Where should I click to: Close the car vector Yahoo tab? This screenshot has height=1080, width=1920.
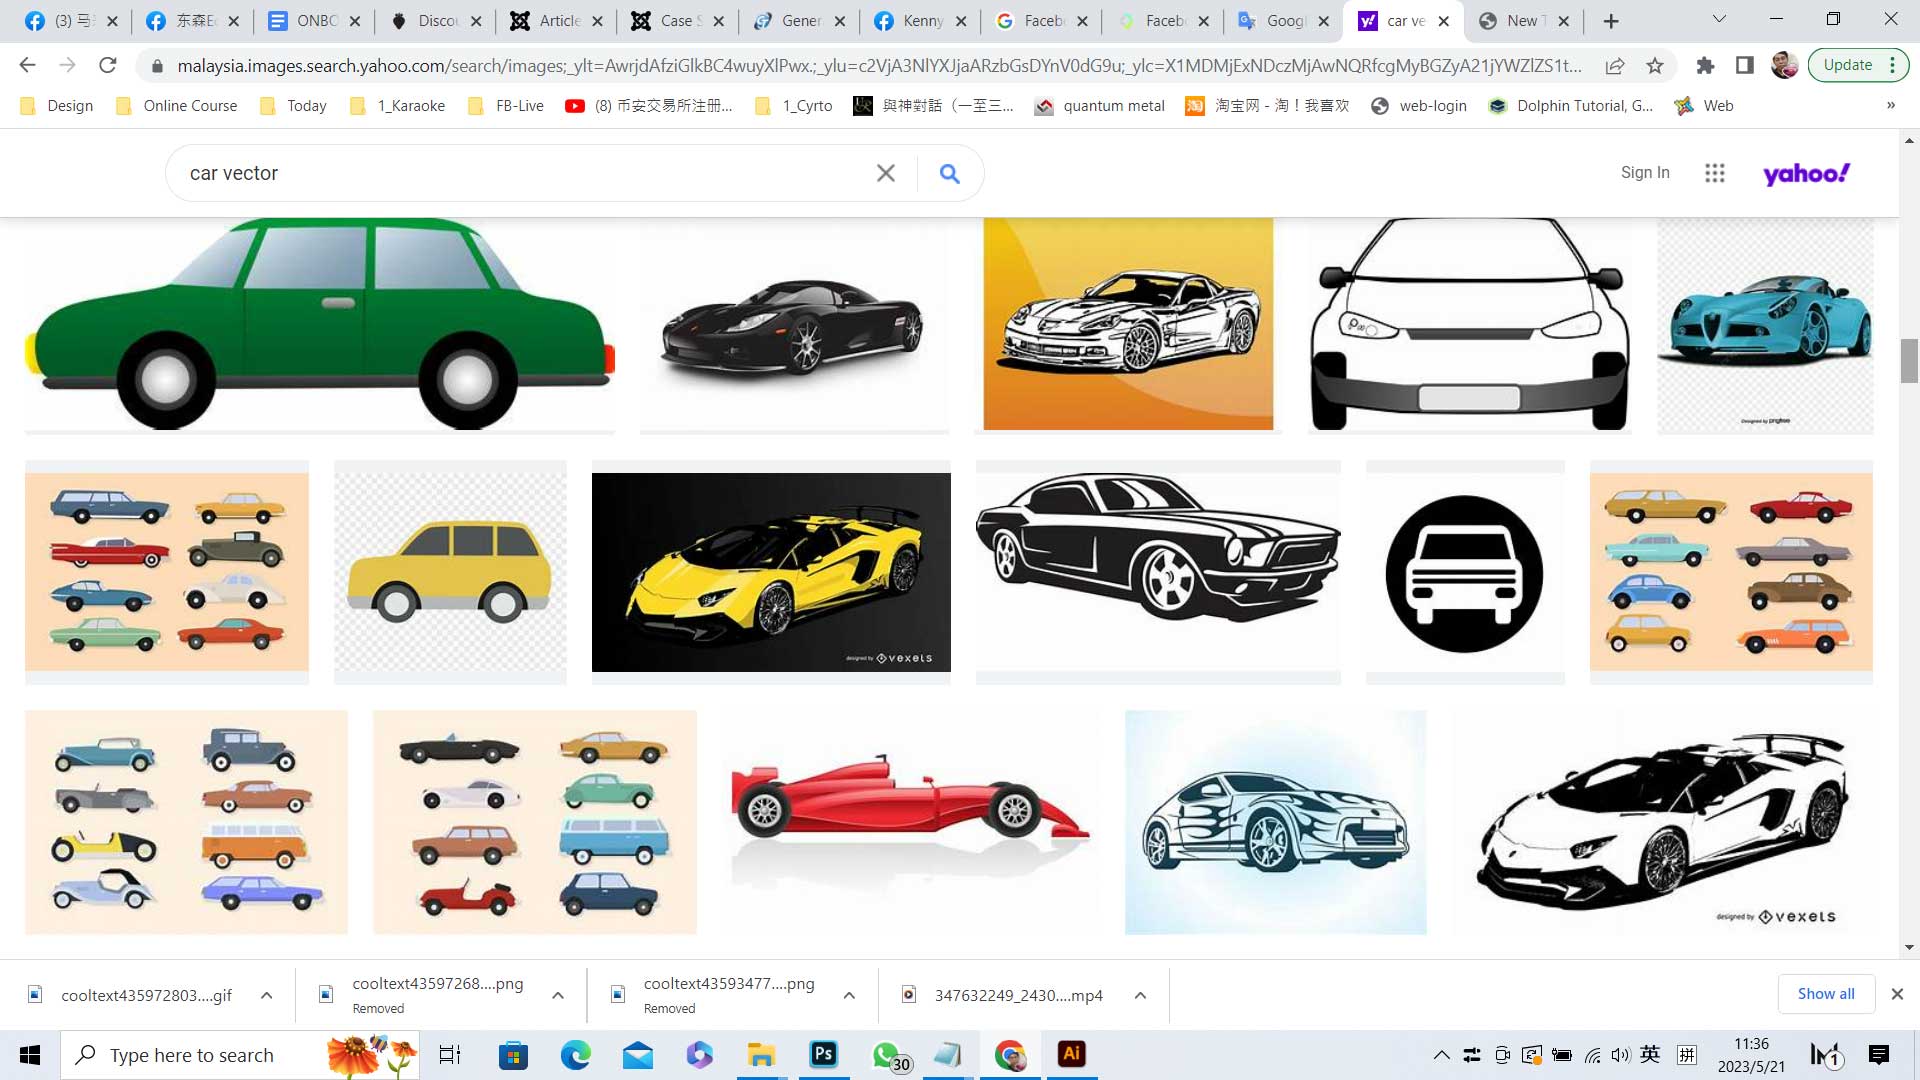pyautogui.click(x=1443, y=21)
